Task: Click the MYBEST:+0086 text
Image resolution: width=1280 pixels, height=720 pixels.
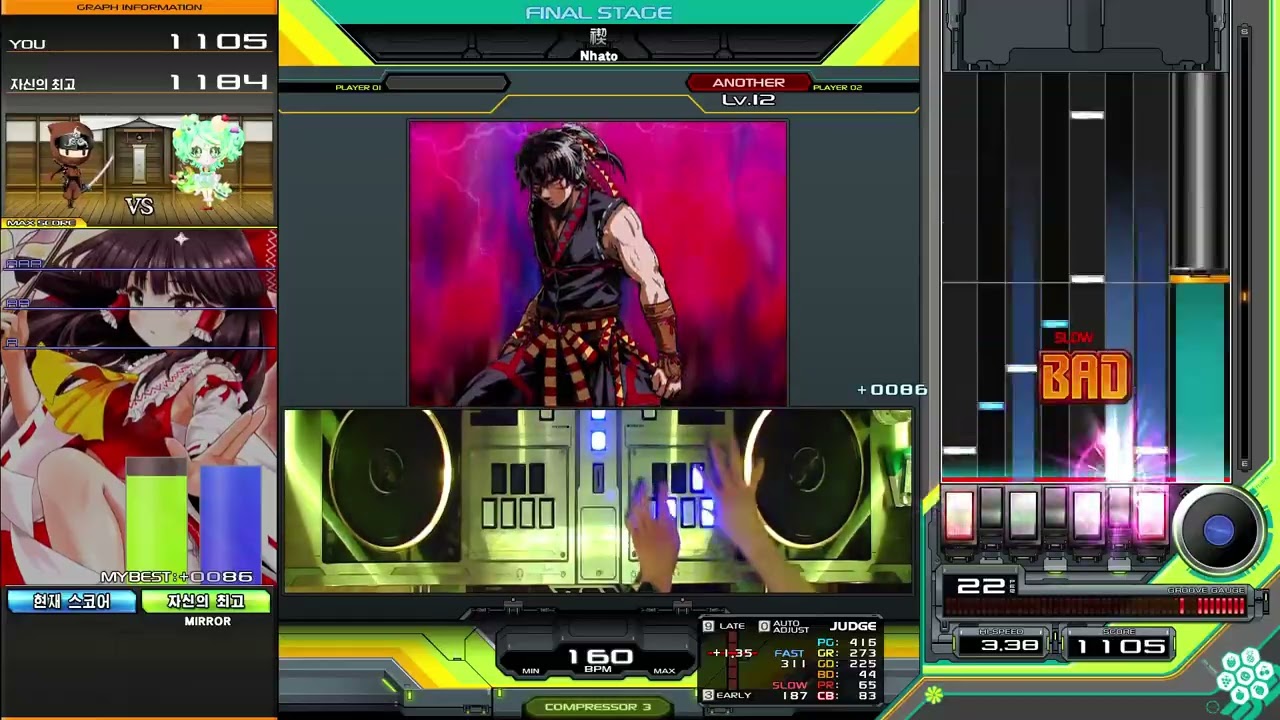Action: click(176, 577)
